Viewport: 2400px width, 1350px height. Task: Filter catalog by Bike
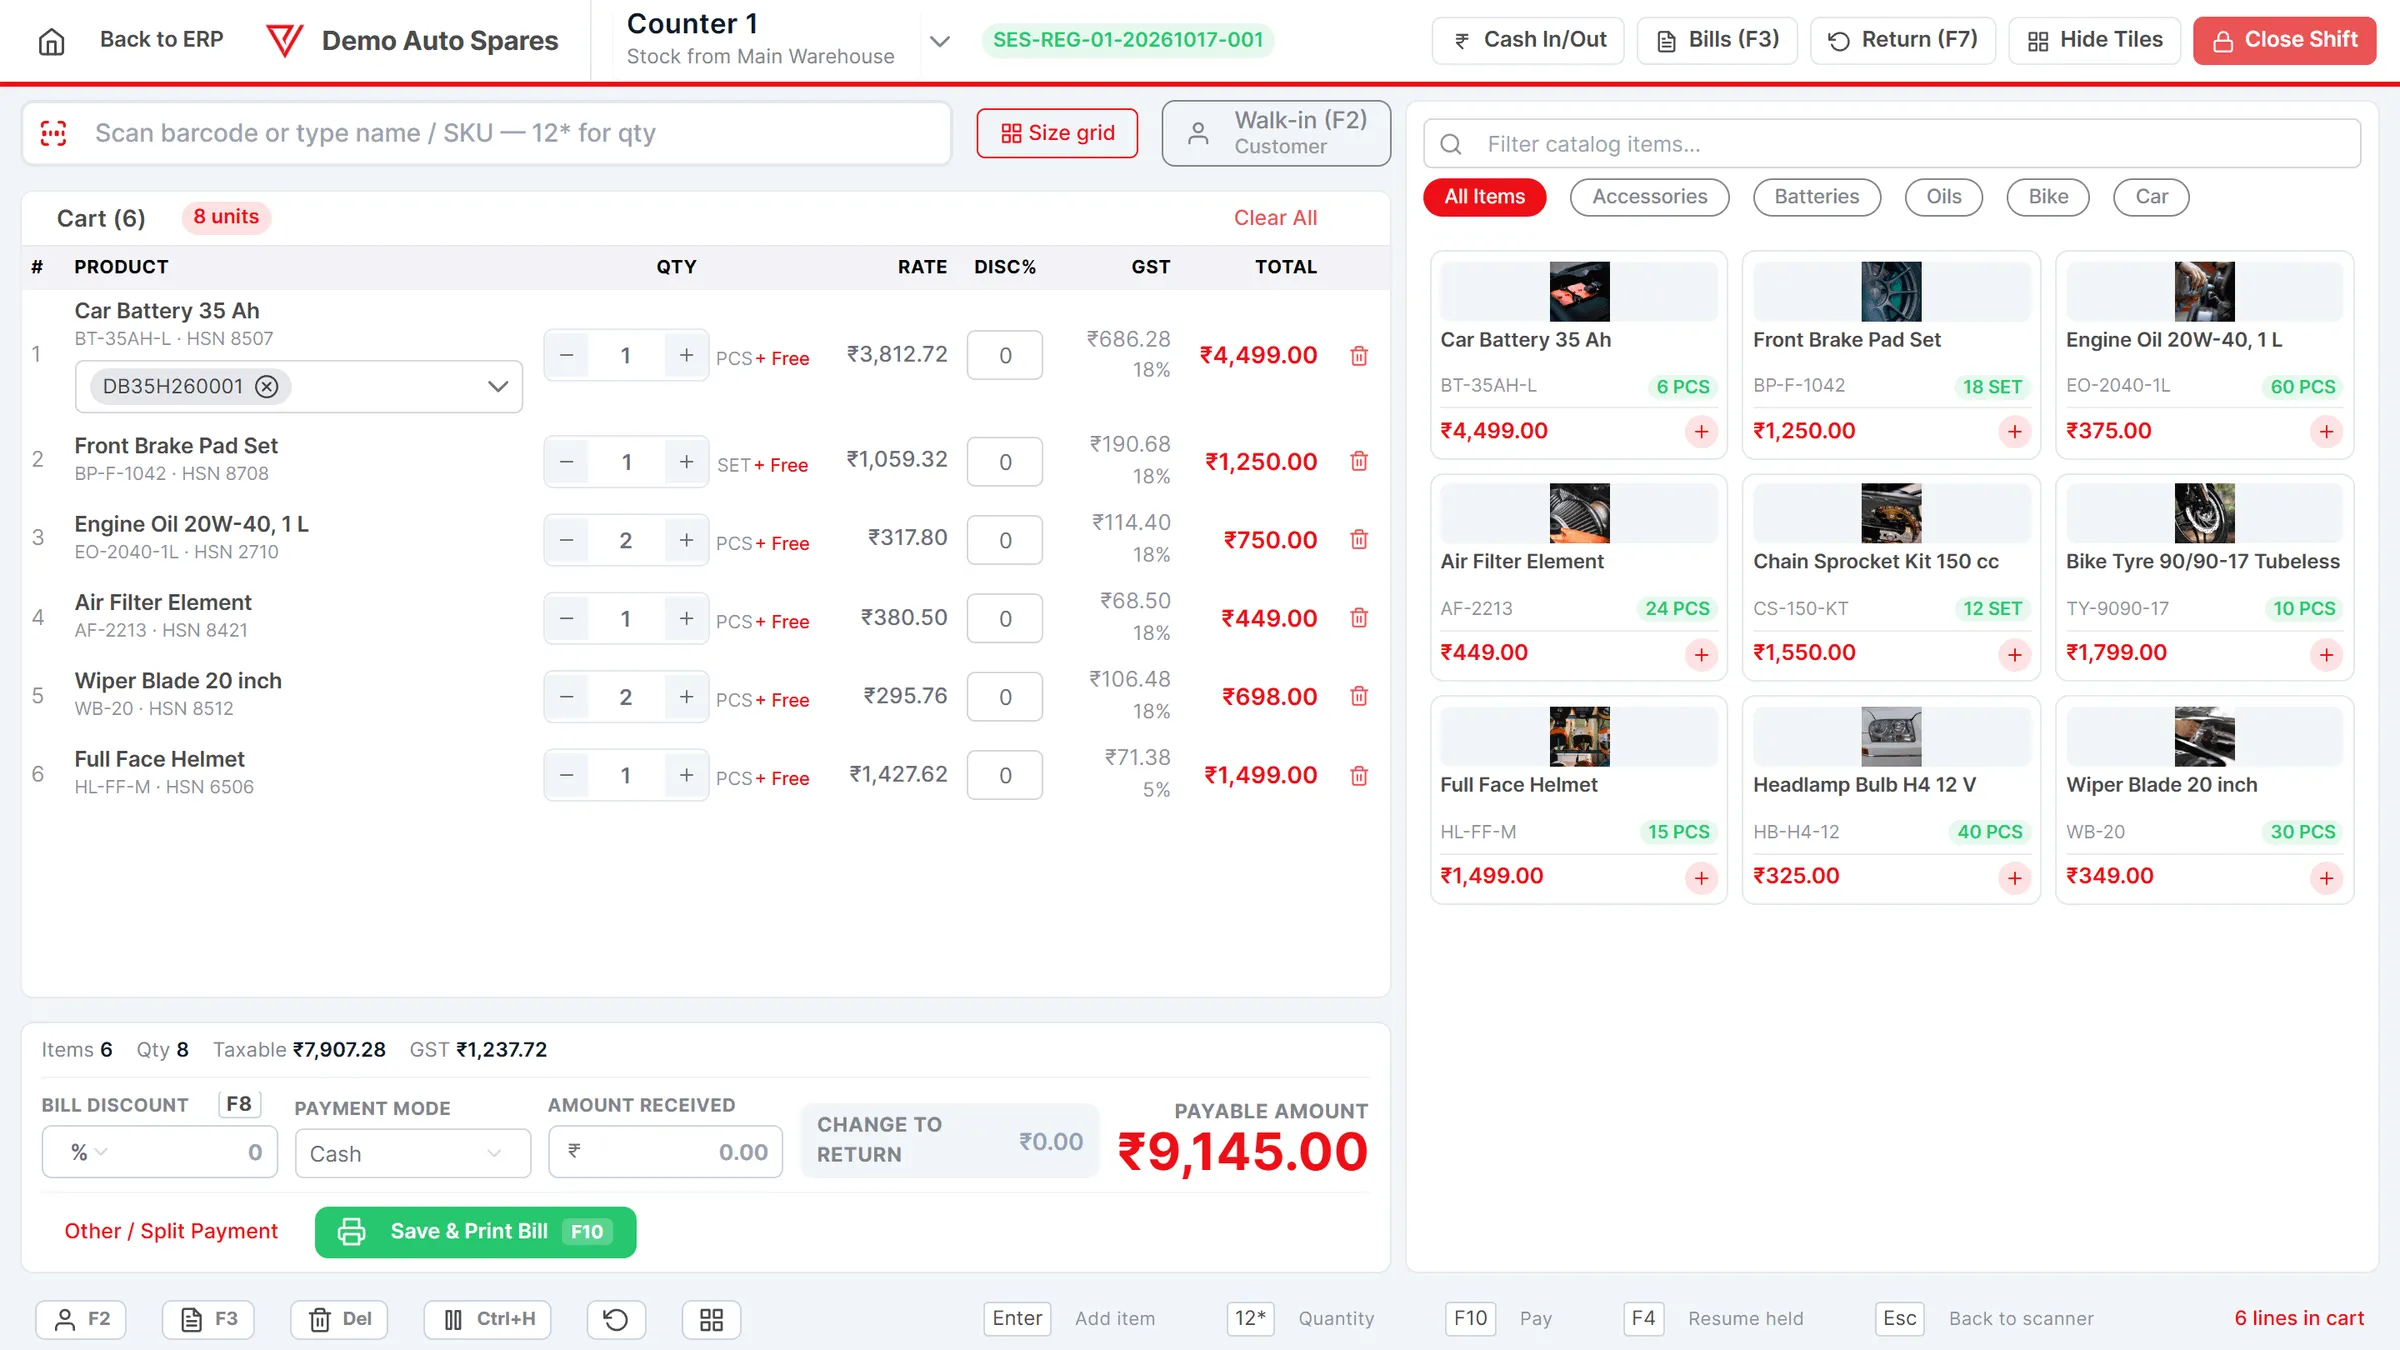2047,197
